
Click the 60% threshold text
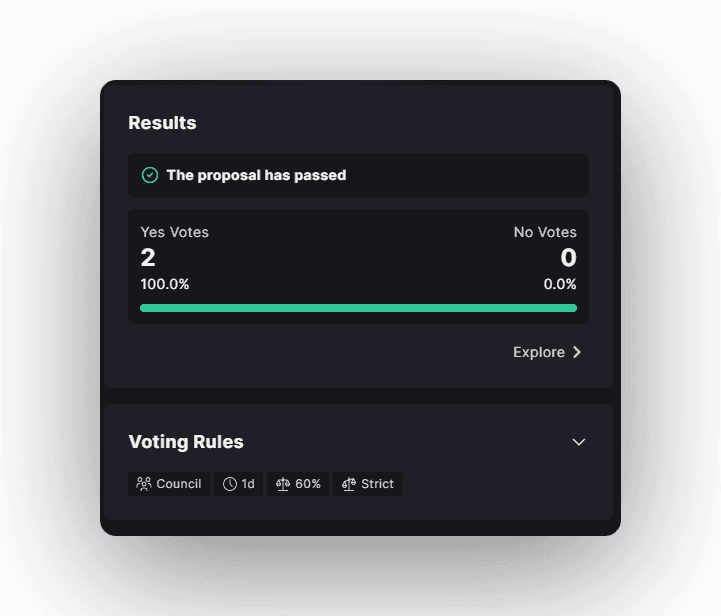pos(308,484)
